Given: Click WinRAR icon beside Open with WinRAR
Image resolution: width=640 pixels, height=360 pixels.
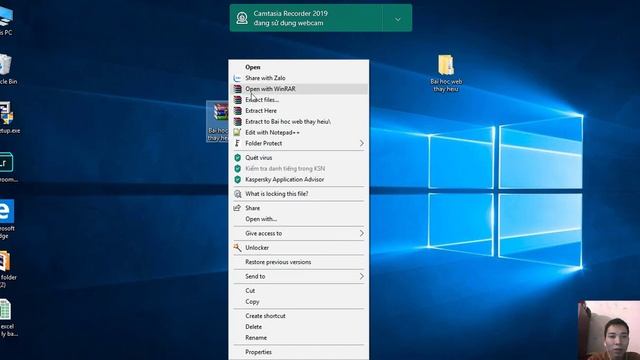Looking at the screenshot, I should tap(237, 89).
